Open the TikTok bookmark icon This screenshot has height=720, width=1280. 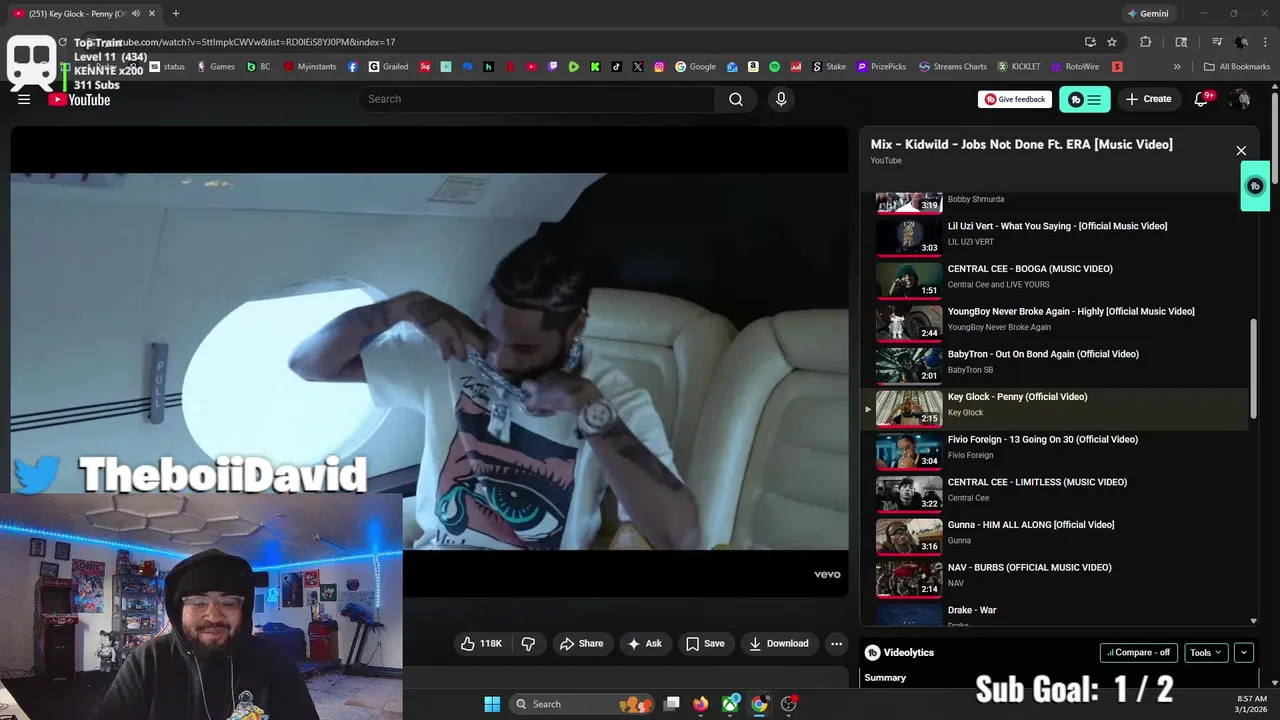[616, 67]
